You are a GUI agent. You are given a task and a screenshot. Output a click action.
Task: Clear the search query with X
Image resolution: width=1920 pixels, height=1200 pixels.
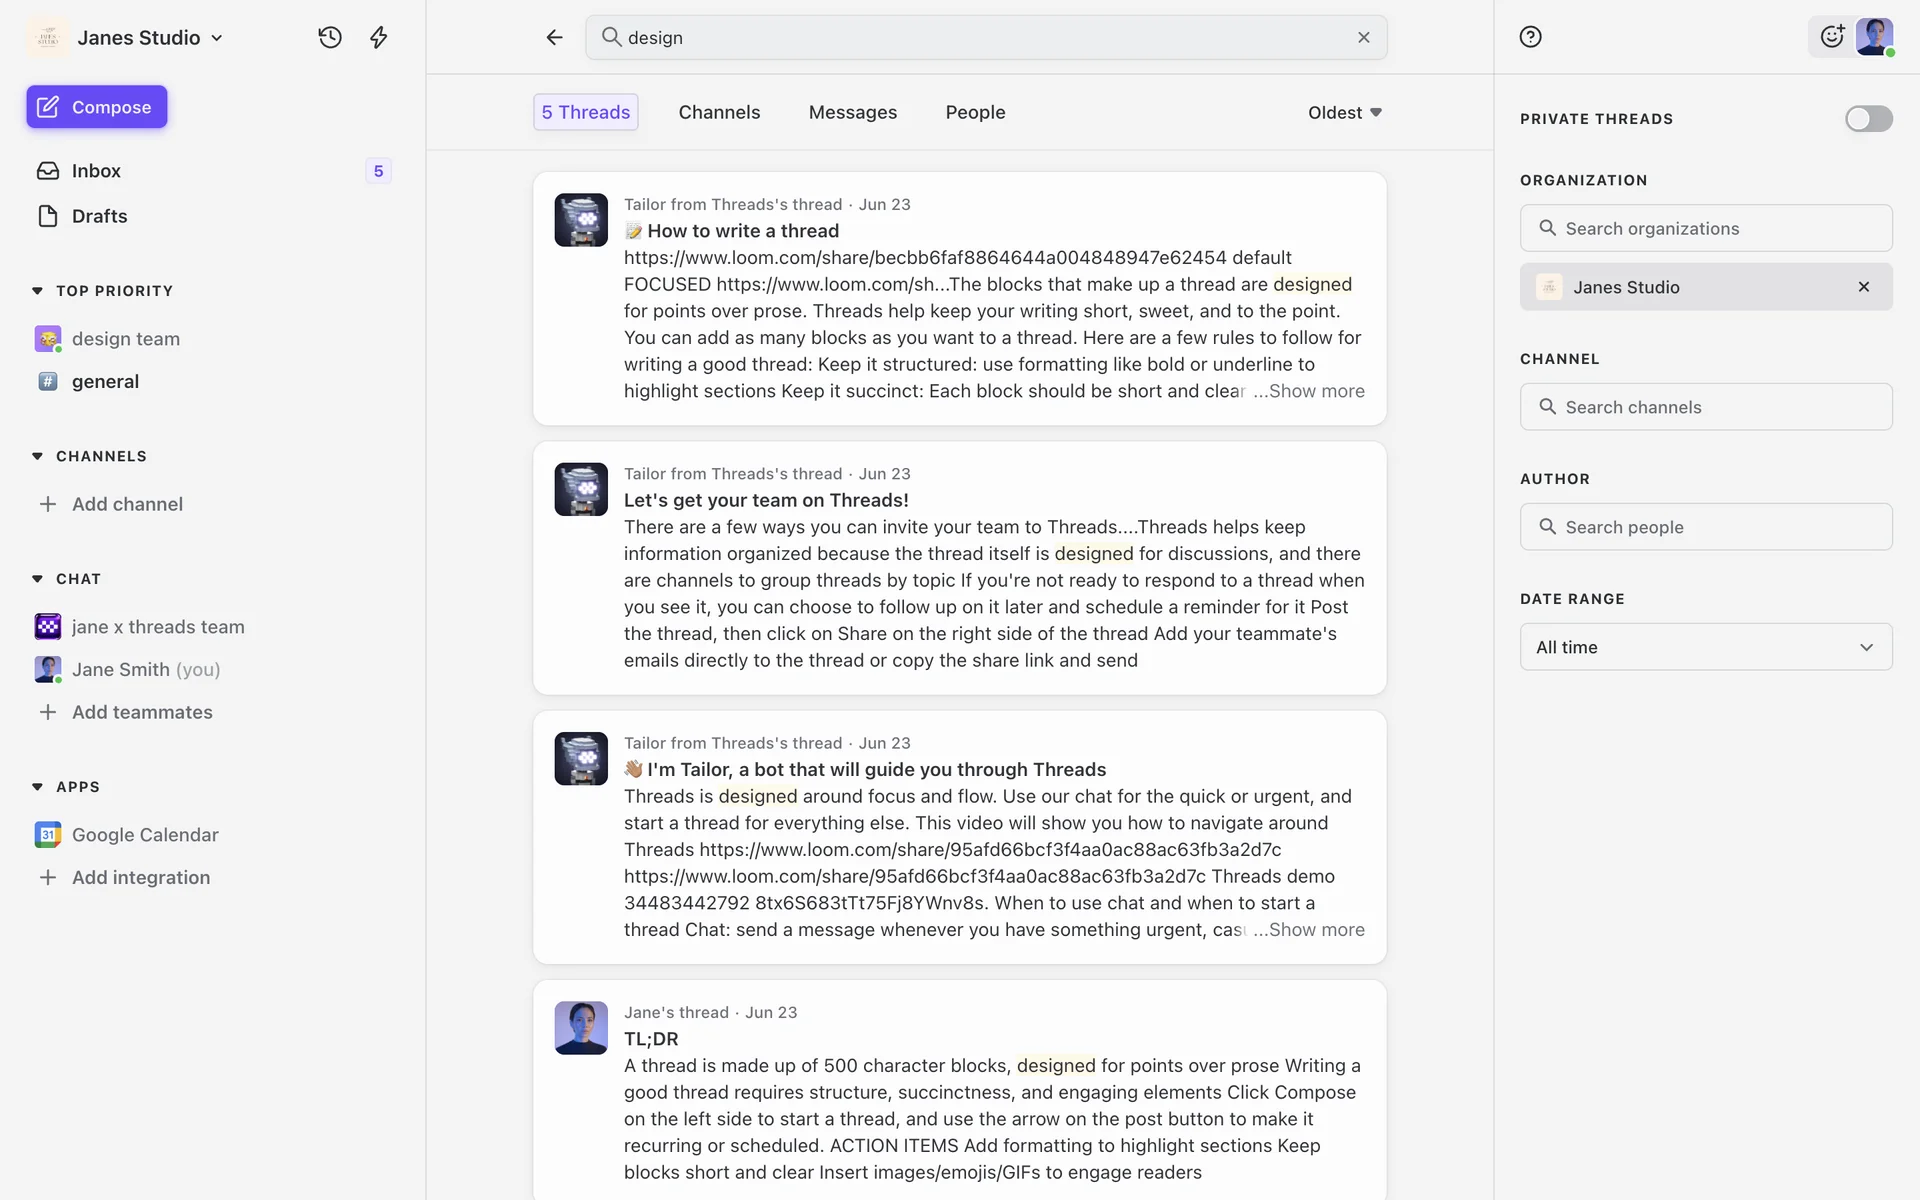(1363, 37)
